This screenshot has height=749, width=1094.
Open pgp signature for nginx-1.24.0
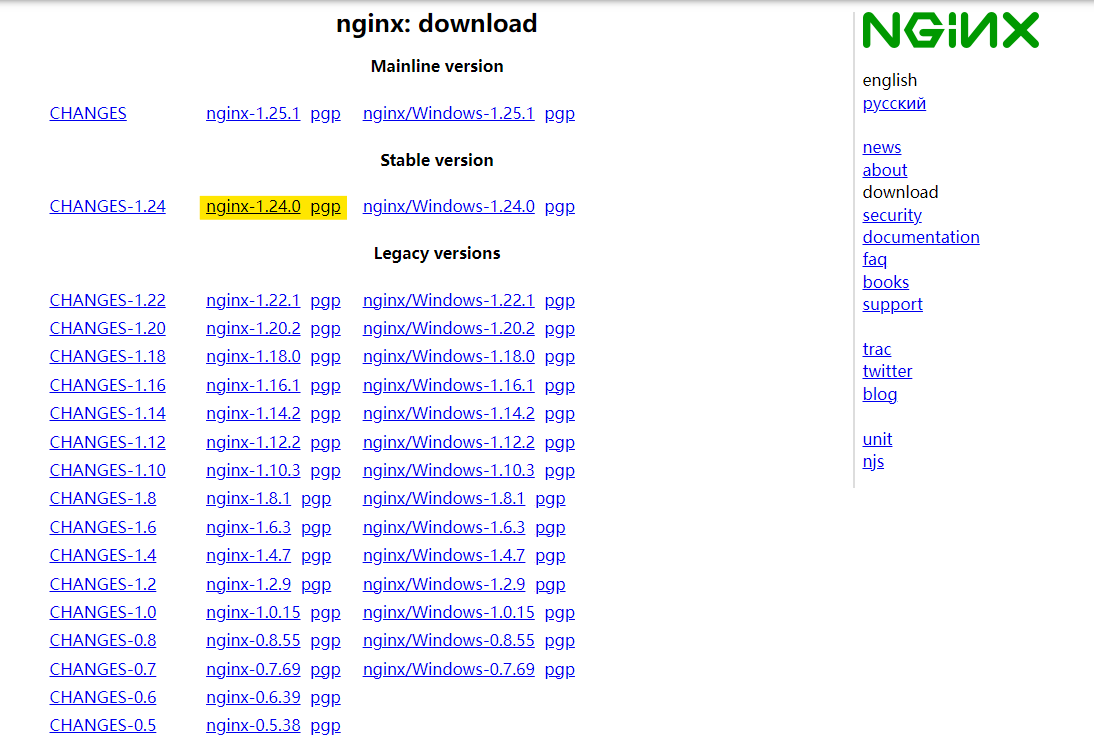[x=325, y=207]
